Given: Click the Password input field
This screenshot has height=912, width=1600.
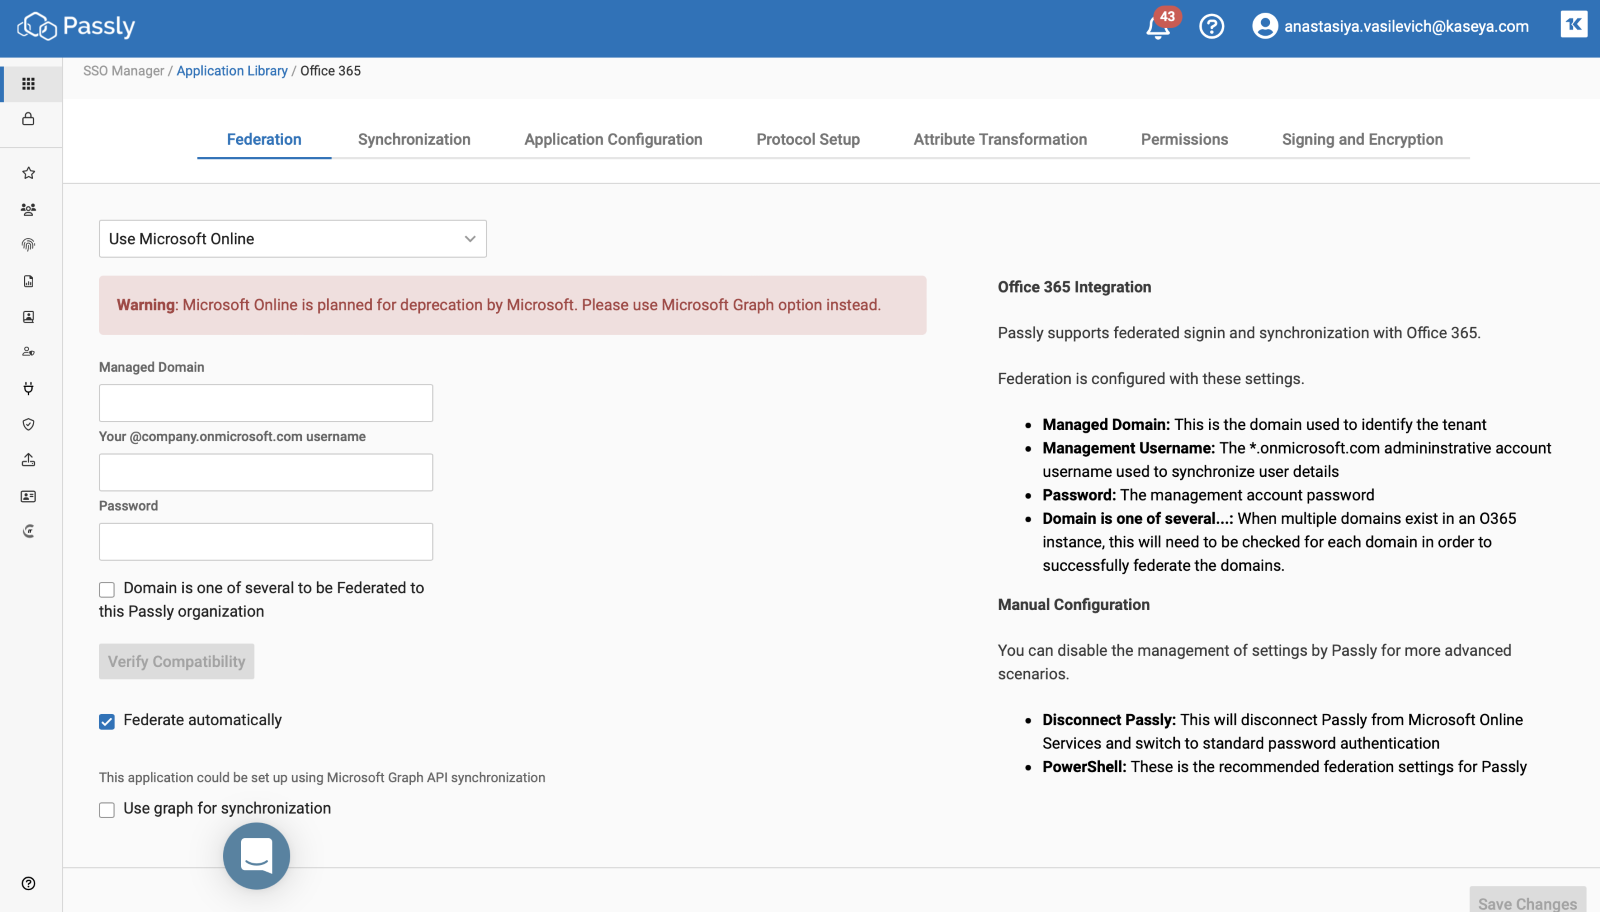Looking at the screenshot, I should click(266, 542).
